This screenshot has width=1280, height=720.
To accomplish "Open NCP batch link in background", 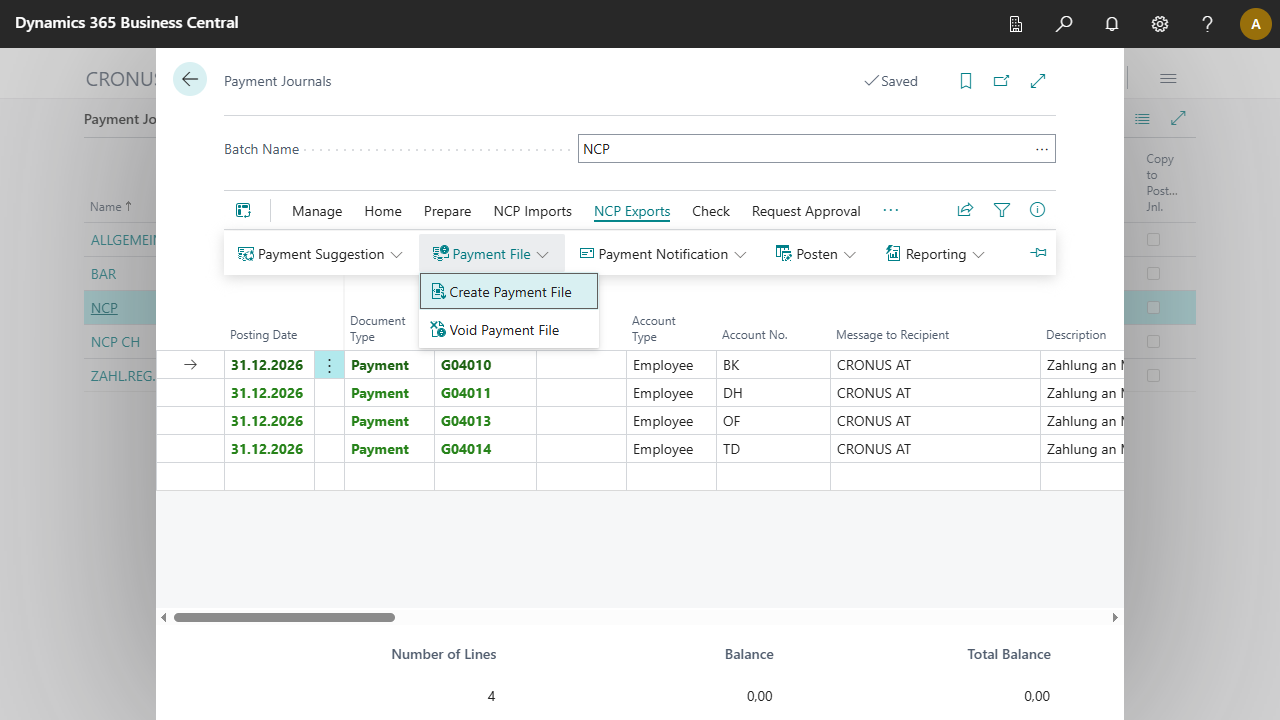I will point(104,308).
